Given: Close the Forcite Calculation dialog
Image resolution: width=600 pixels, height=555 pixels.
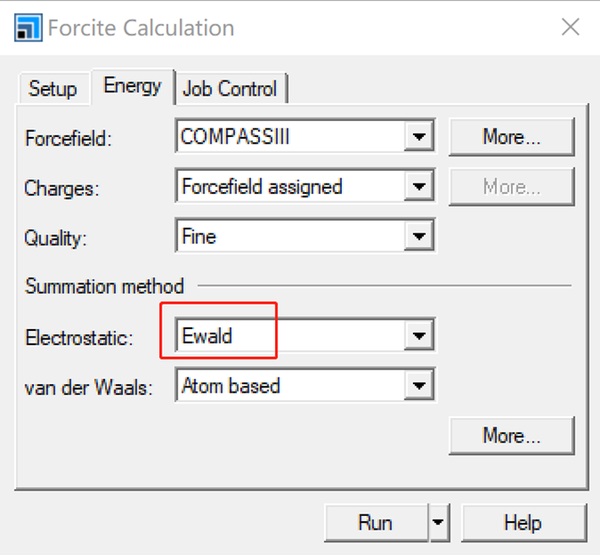Looking at the screenshot, I should tap(570, 27).
